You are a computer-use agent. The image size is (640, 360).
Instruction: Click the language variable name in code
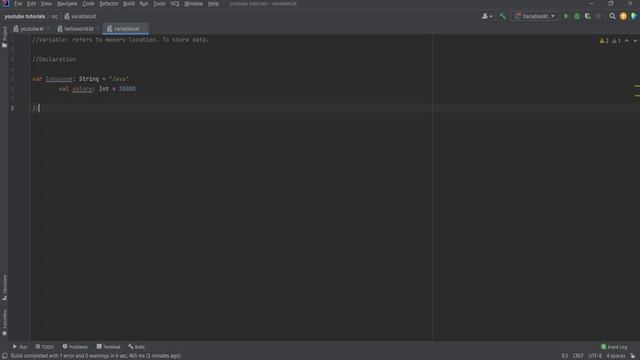coord(59,79)
